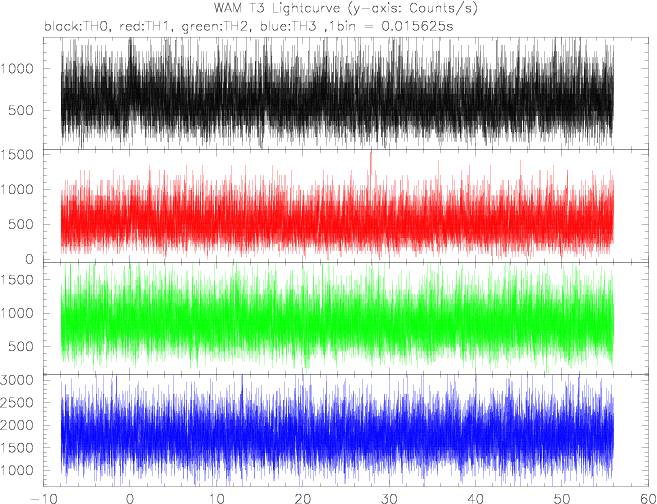657x504 pixels.
Task: Click the 'green:TH2' legend label
Action: (x=215, y=27)
